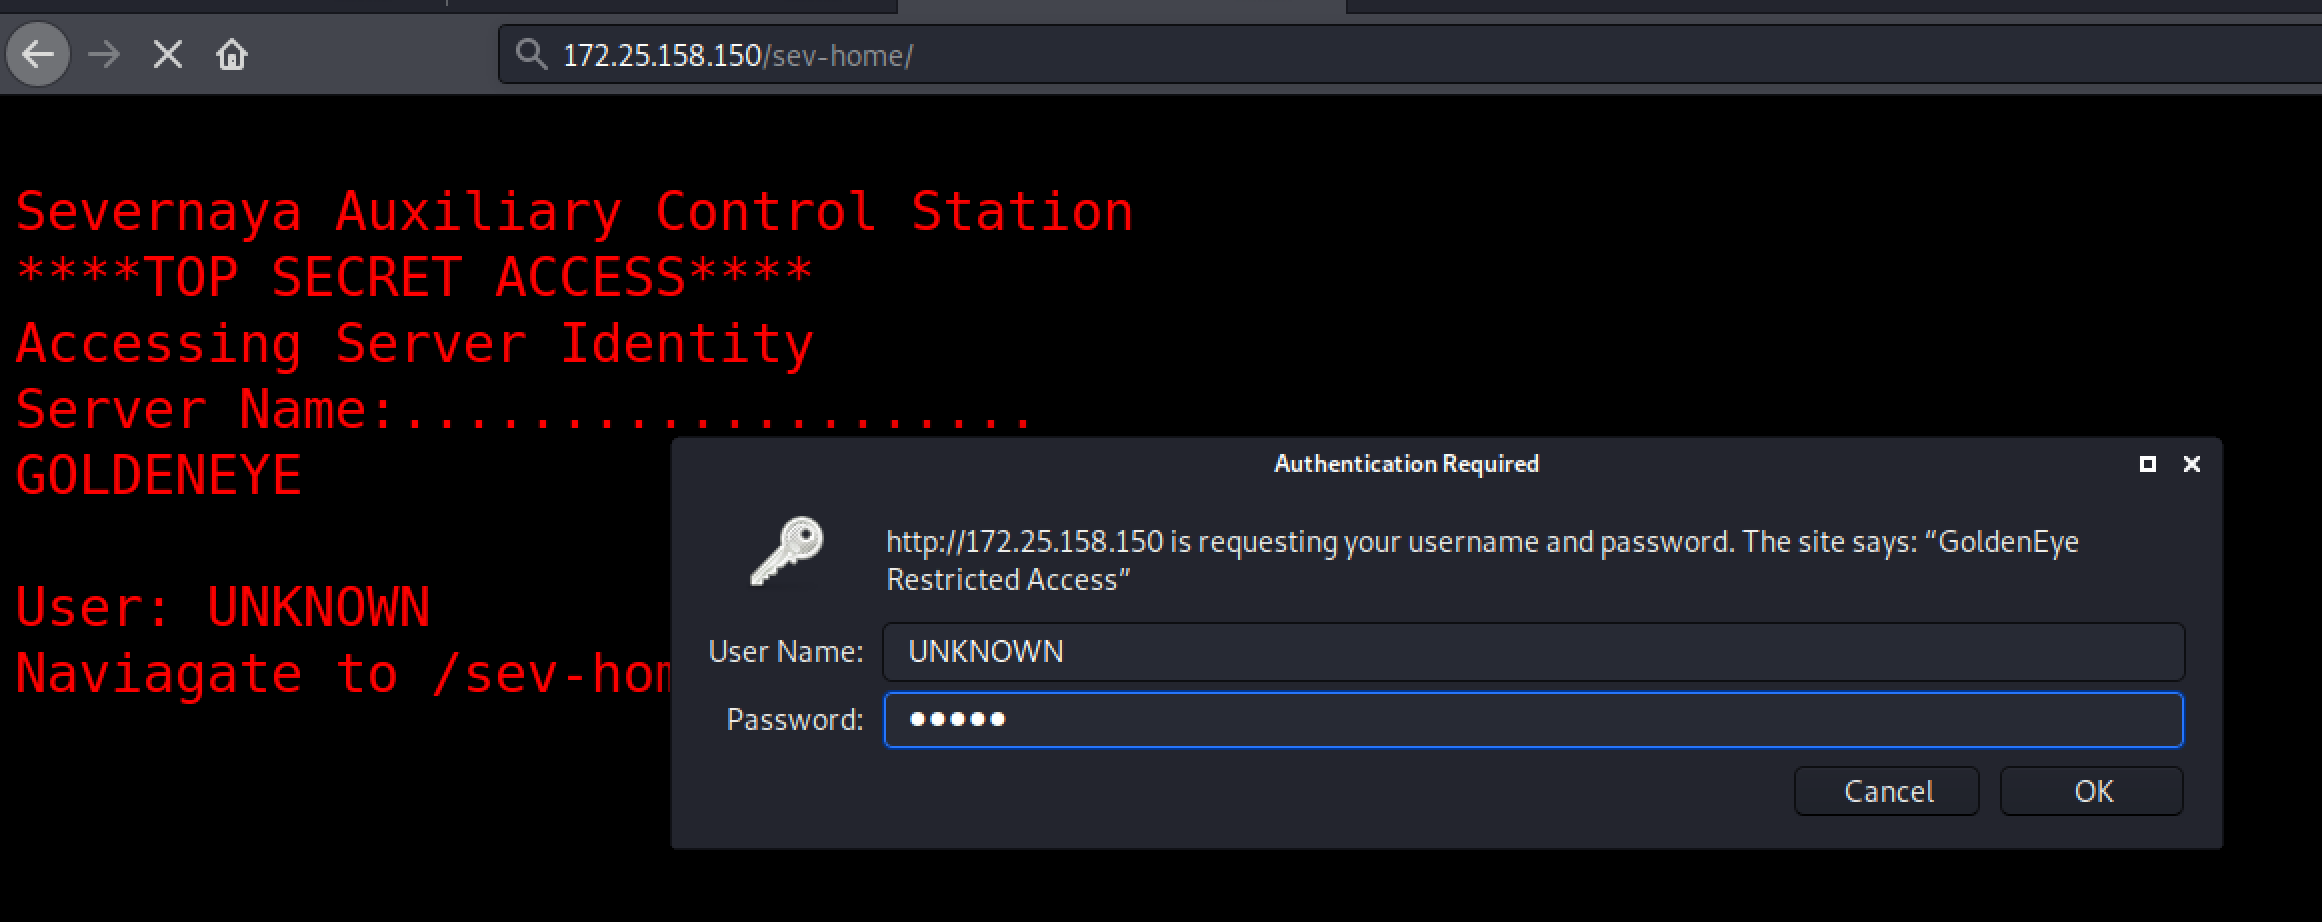
Task: Click the 'Server Name:' line
Action: (x=523, y=410)
